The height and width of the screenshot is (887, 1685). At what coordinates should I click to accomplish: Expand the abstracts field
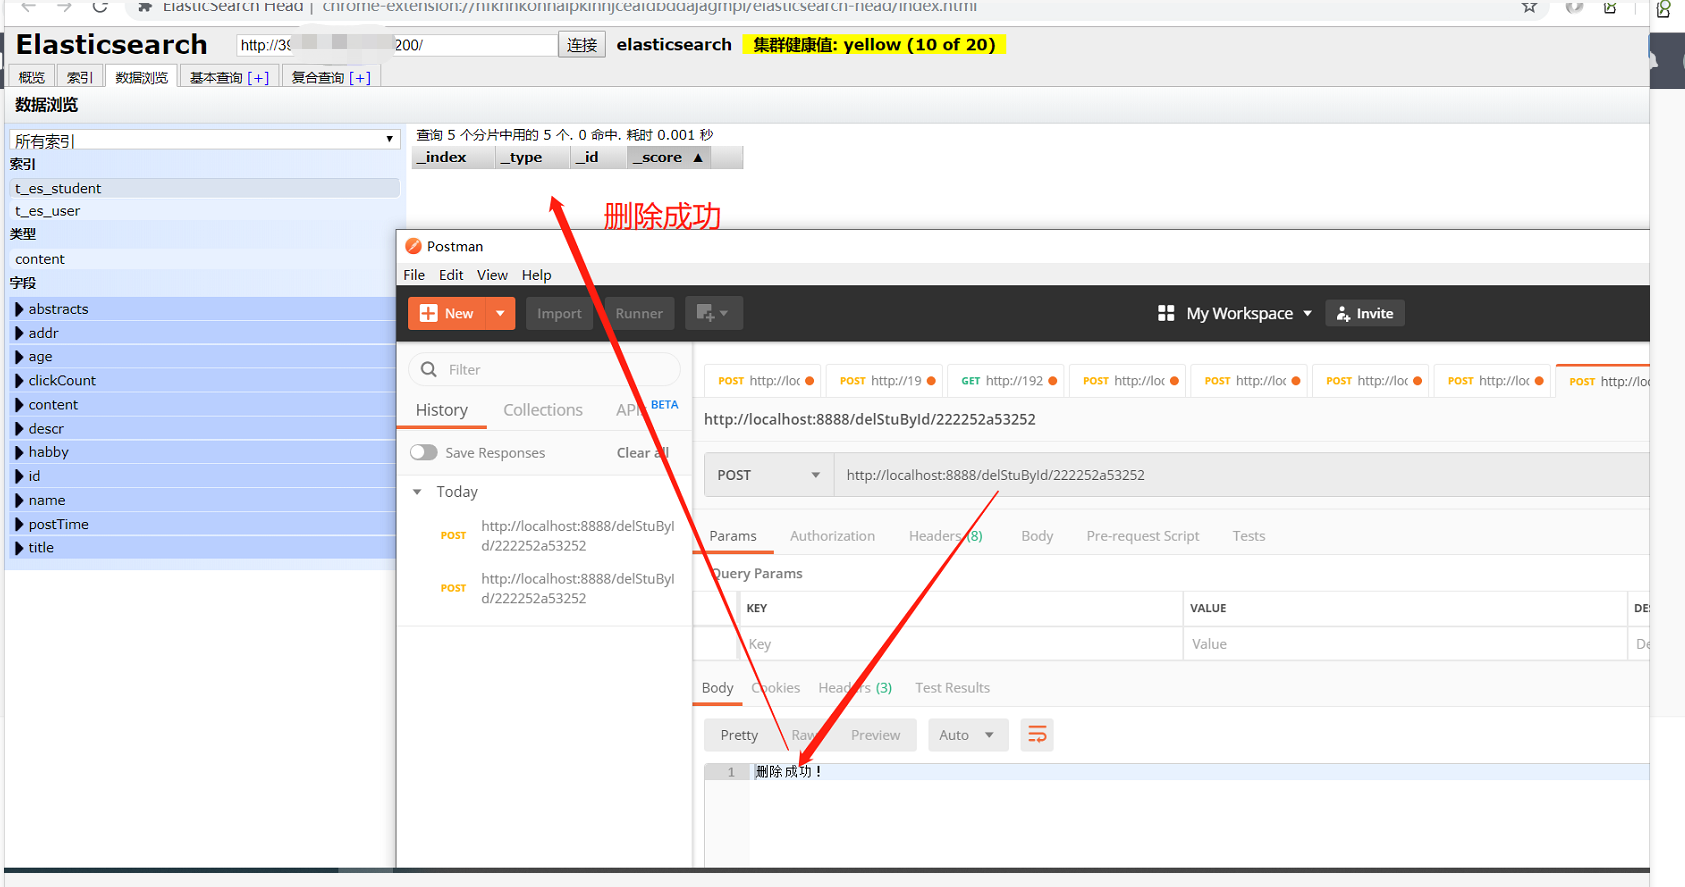[19, 309]
